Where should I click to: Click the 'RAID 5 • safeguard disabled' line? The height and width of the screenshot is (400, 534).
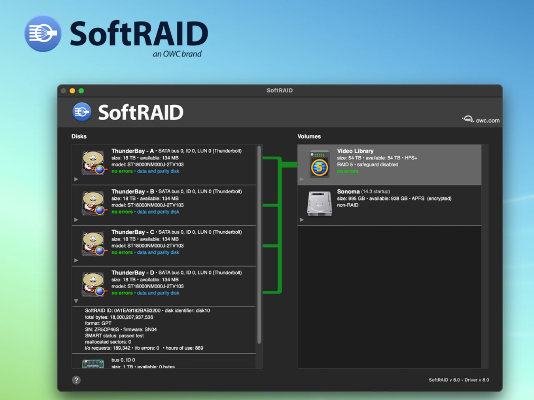[367, 164]
